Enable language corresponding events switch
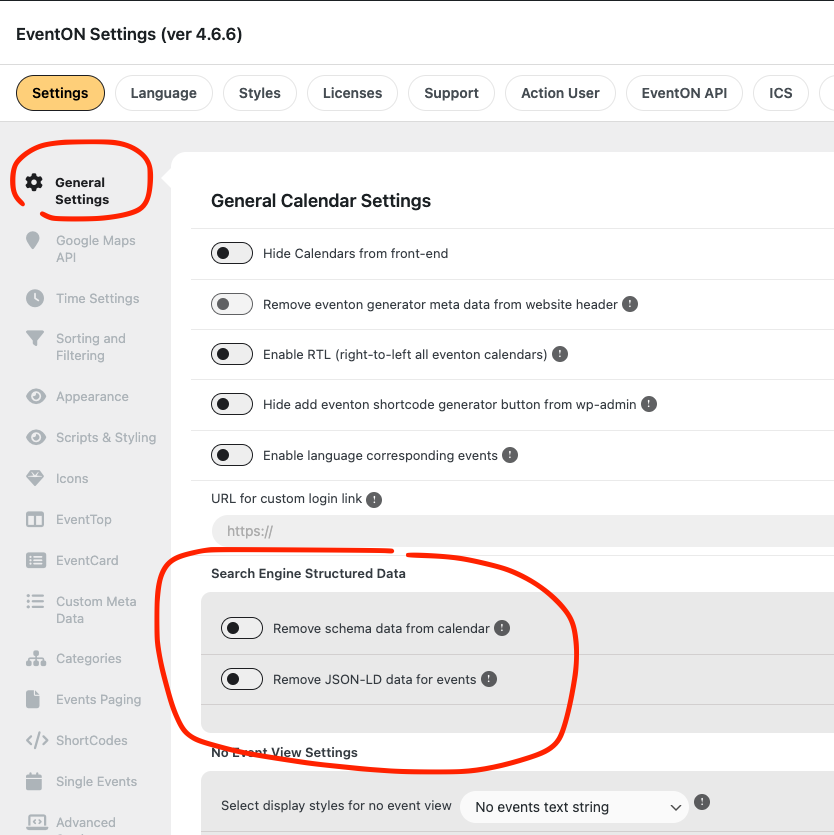This screenshot has height=835, width=834. [232, 455]
